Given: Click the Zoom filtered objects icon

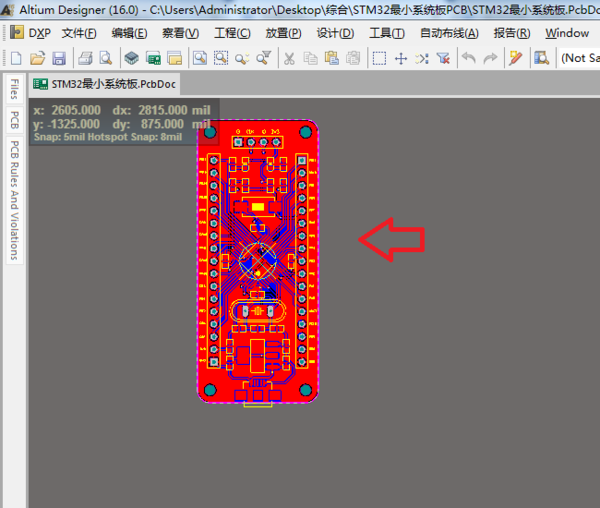Looking at the screenshot, I should pyautogui.click(x=264, y=59).
